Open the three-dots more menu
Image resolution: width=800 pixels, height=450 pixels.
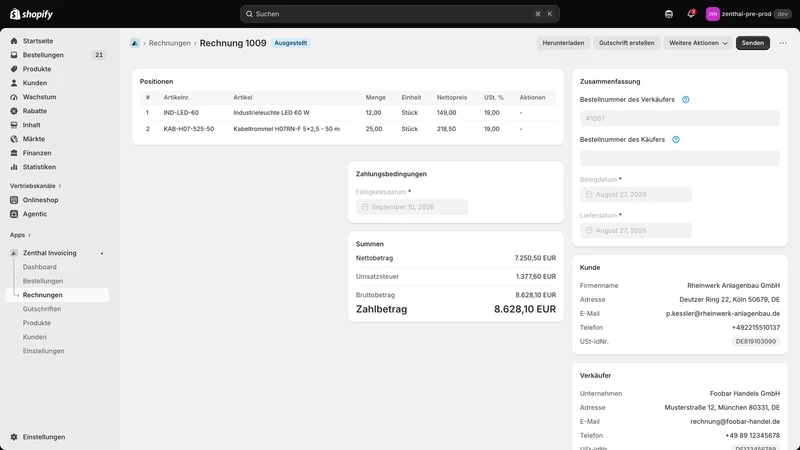(x=783, y=43)
